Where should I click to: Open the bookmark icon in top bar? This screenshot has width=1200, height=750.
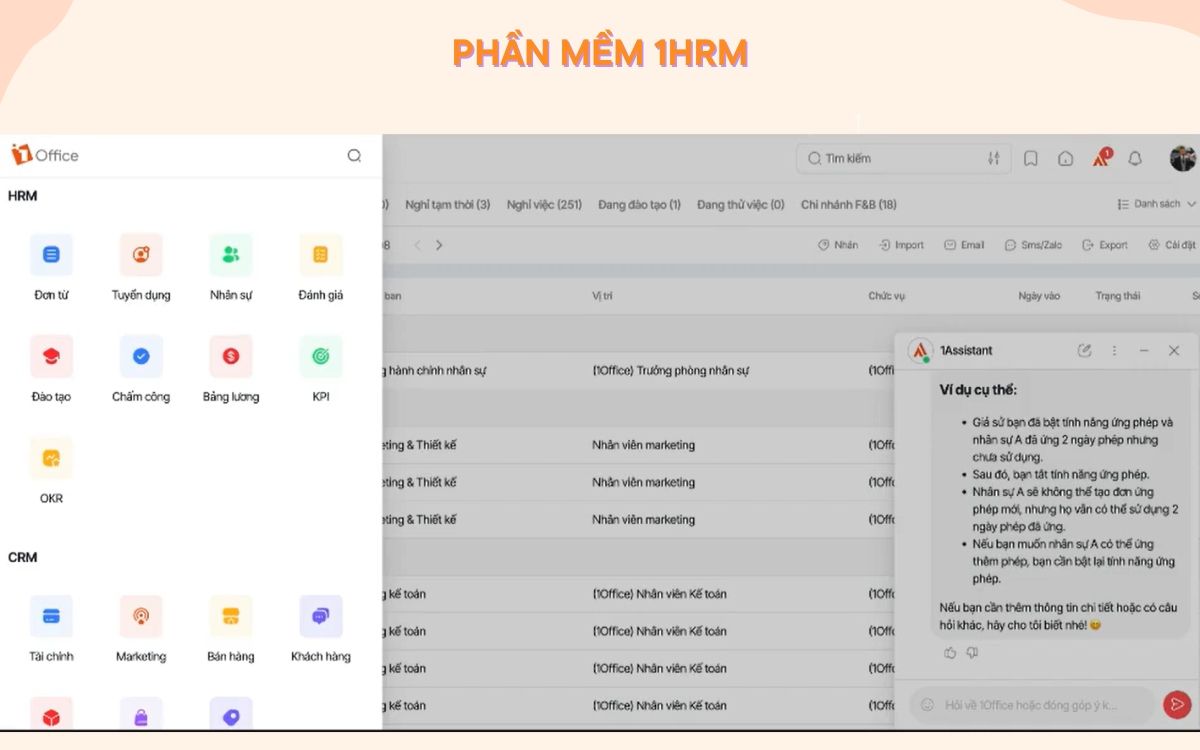pyautogui.click(x=1031, y=158)
